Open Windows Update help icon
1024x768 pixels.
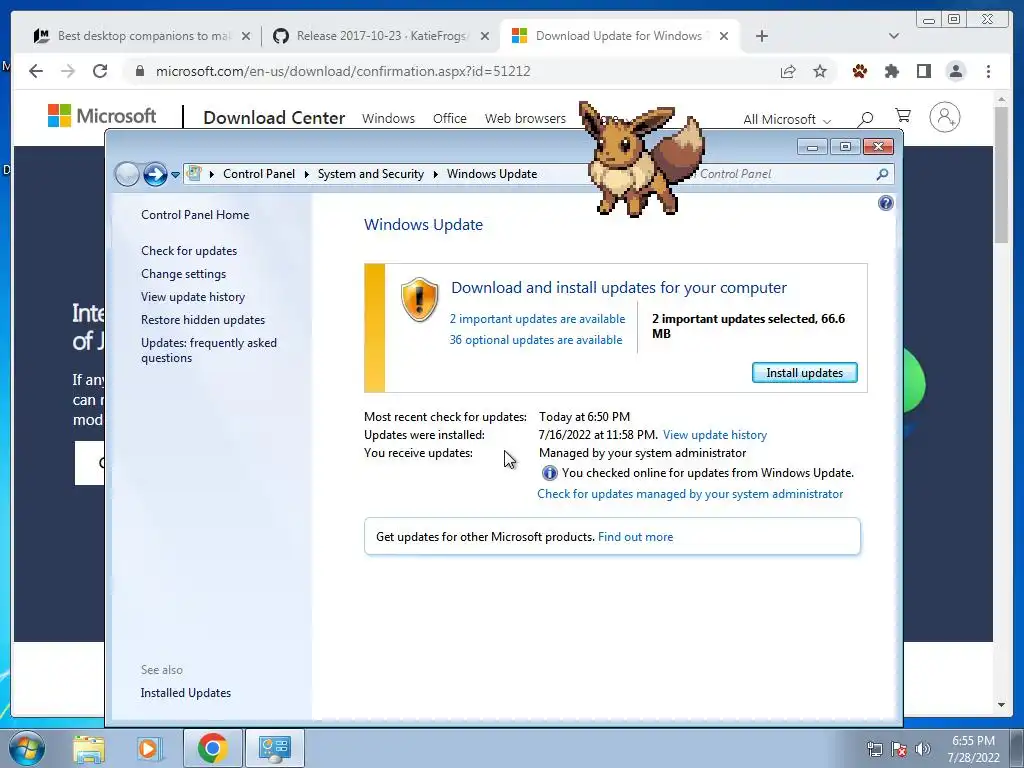click(886, 203)
